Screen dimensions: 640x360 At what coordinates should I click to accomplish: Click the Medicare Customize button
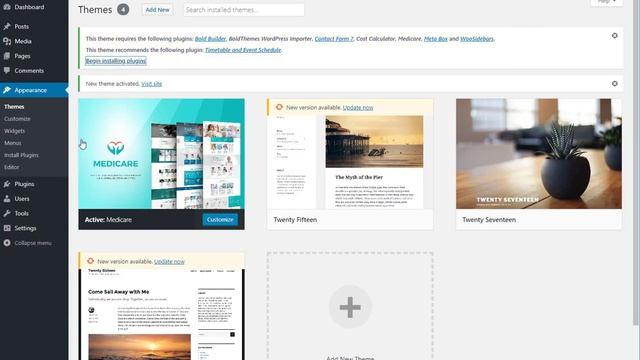pyautogui.click(x=220, y=220)
